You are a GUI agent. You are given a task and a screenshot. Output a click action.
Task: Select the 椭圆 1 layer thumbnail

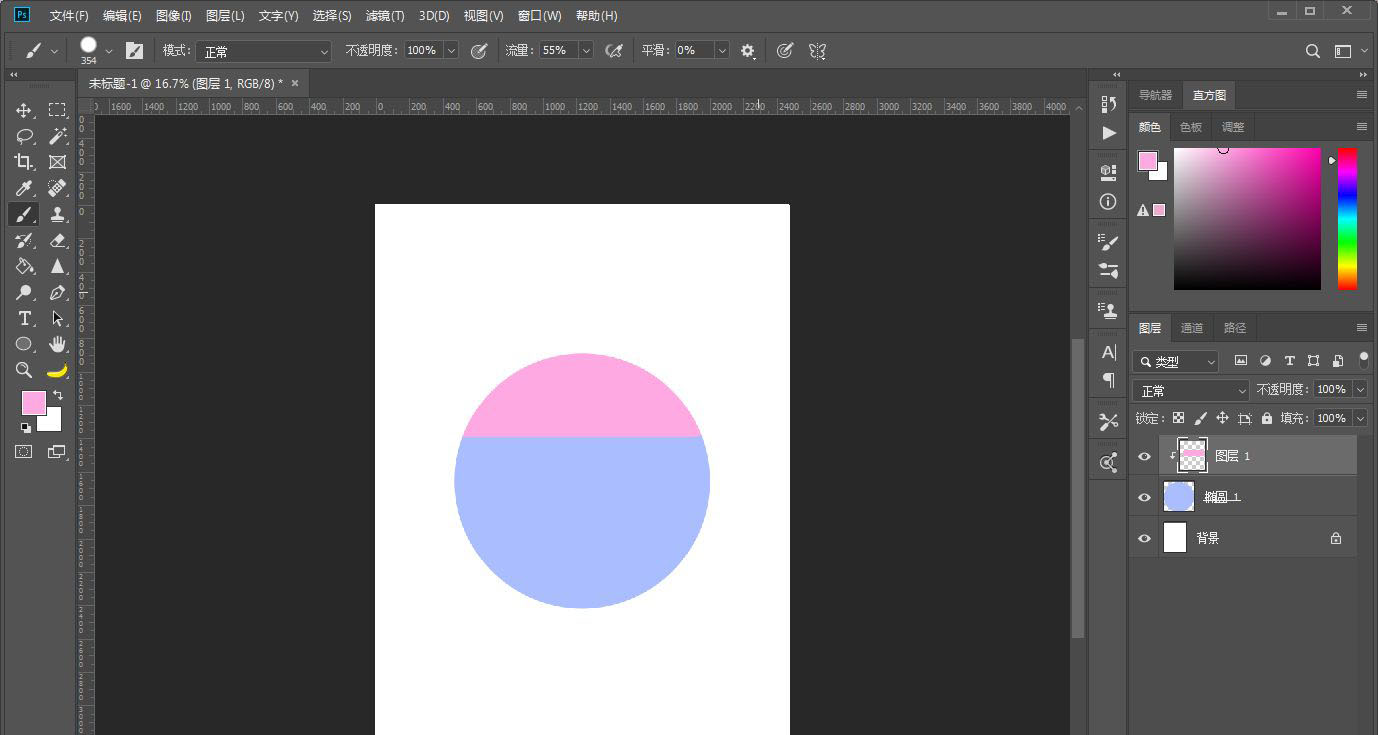click(x=1179, y=497)
